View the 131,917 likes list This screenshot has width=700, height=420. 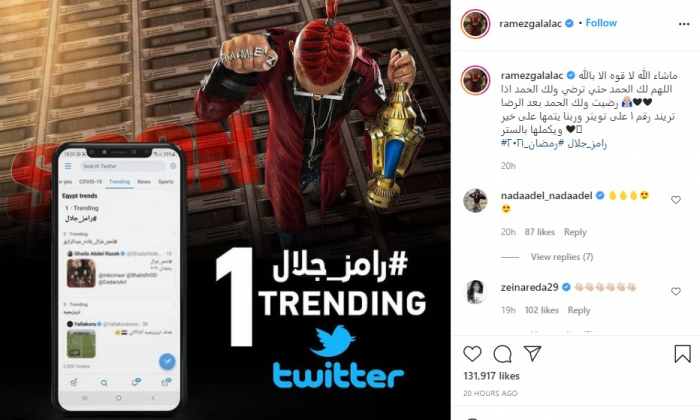click(x=492, y=376)
